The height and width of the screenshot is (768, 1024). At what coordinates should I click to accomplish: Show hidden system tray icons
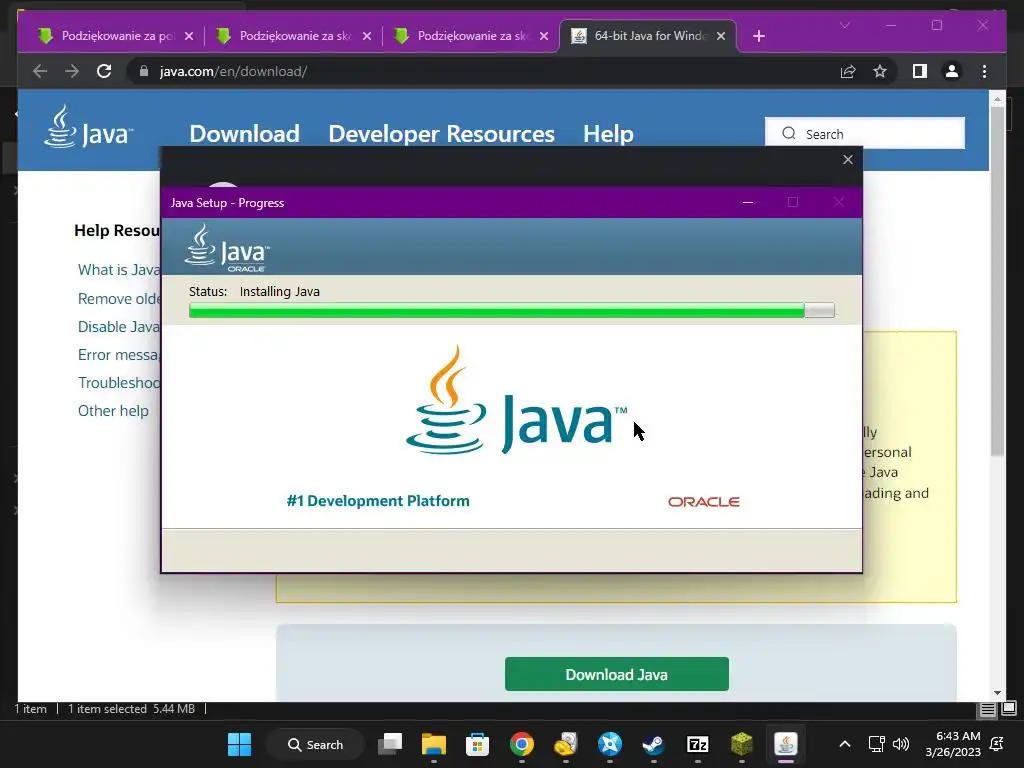click(844, 744)
